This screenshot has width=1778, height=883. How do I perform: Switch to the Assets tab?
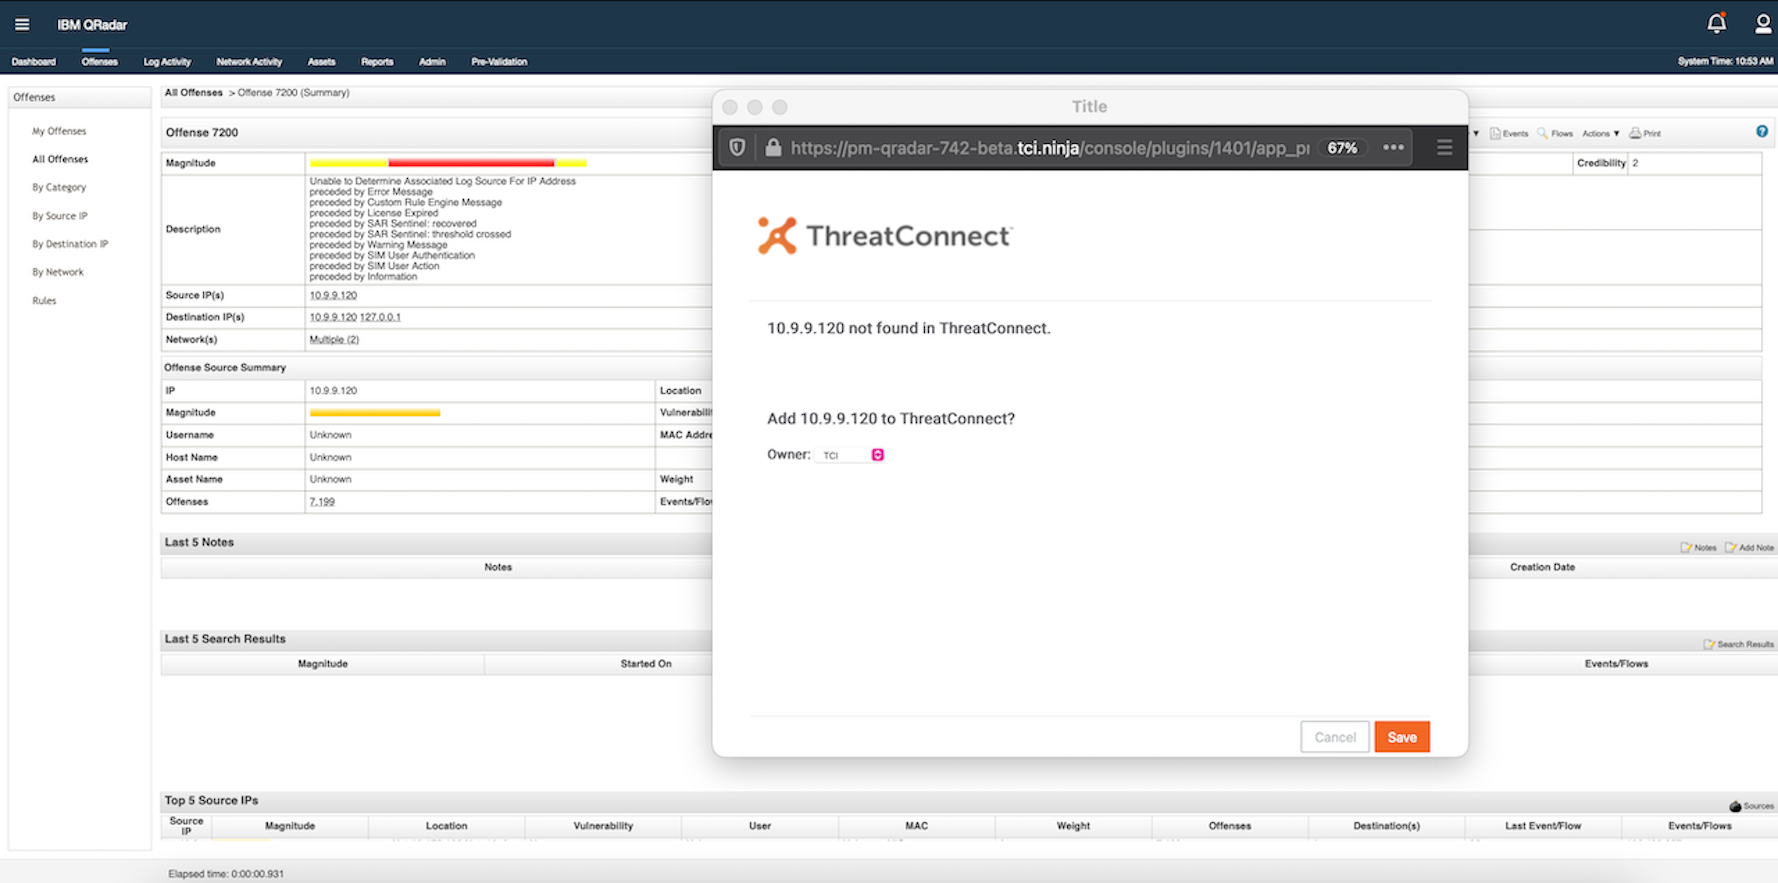click(x=321, y=62)
